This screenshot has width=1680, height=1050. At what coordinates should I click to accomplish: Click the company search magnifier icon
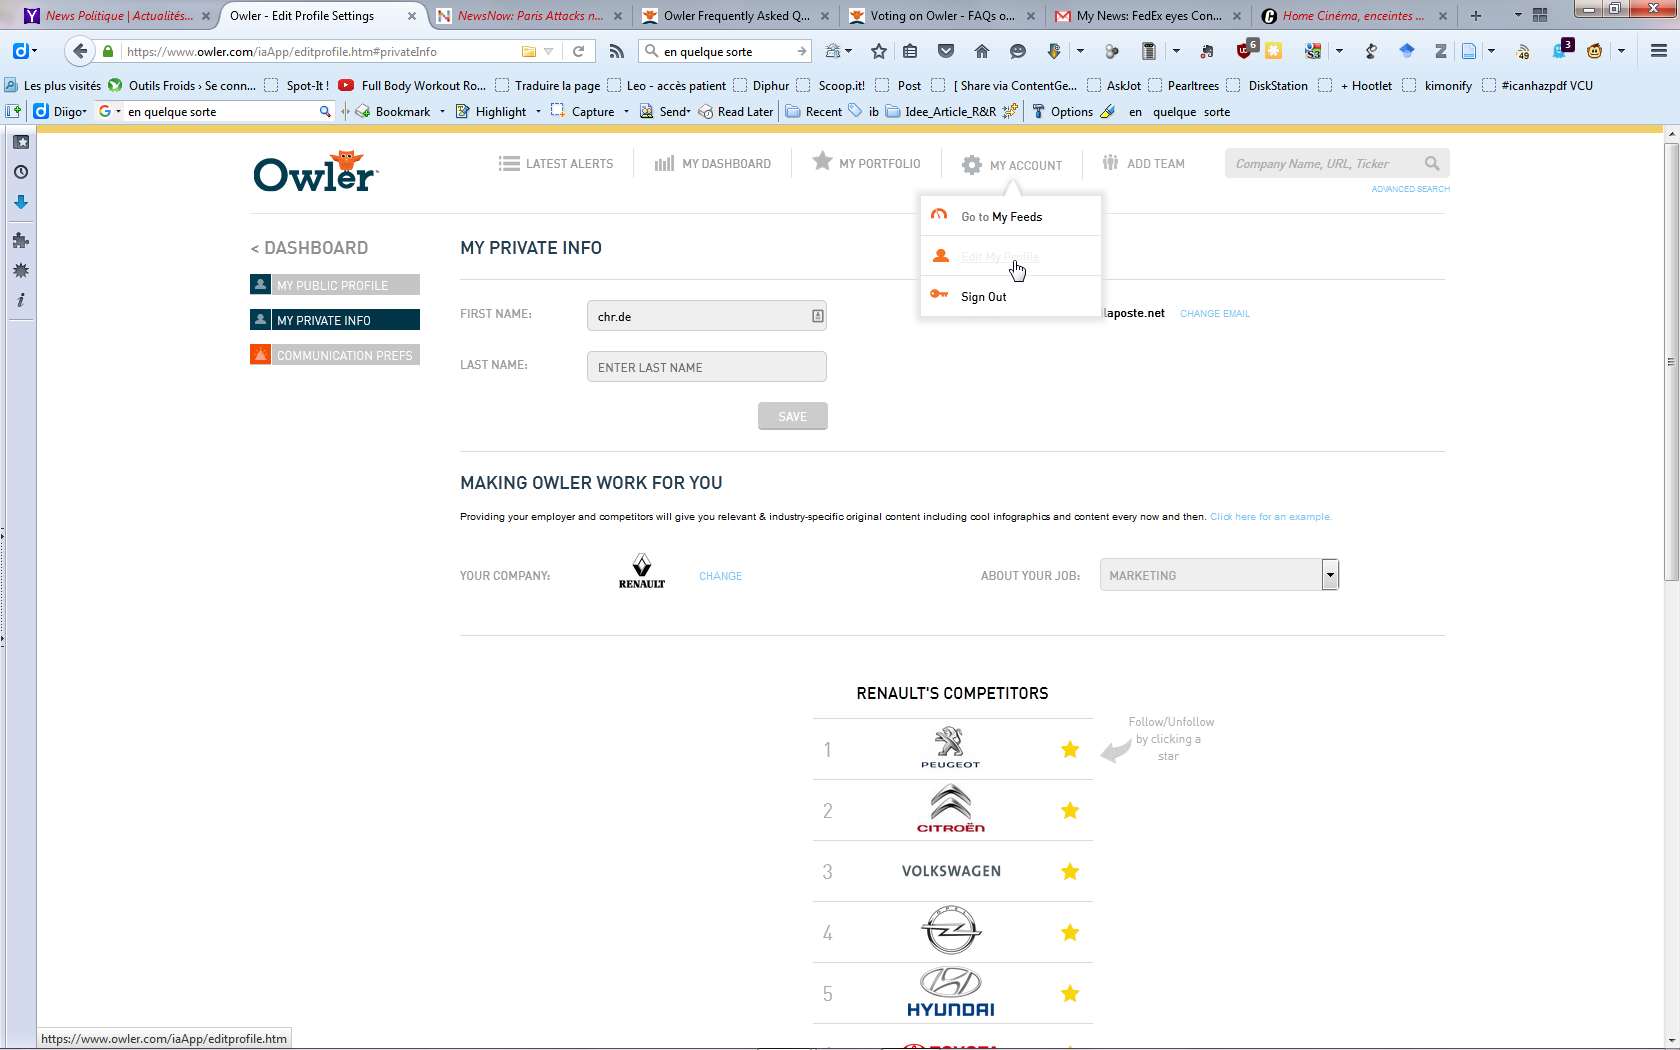(1432, 163)
